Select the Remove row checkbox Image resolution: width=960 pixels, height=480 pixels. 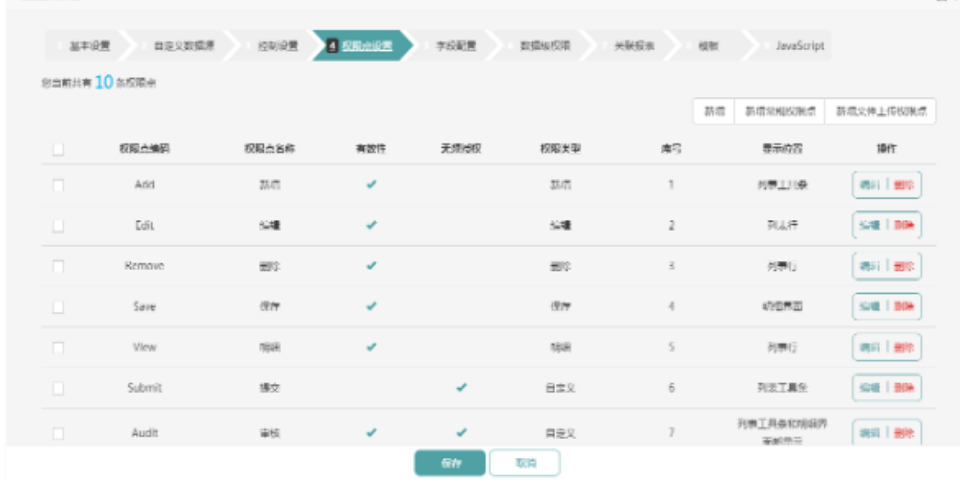[58, 266]
